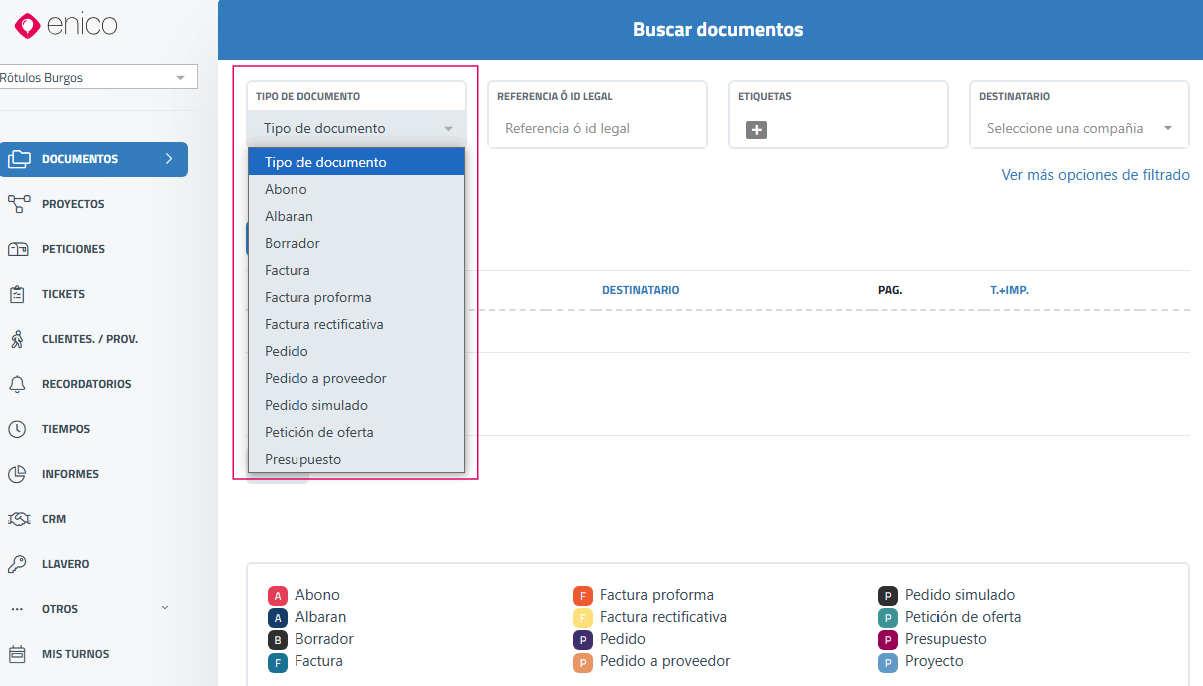Click the Peticiones inbox icon

click(18, 249)
